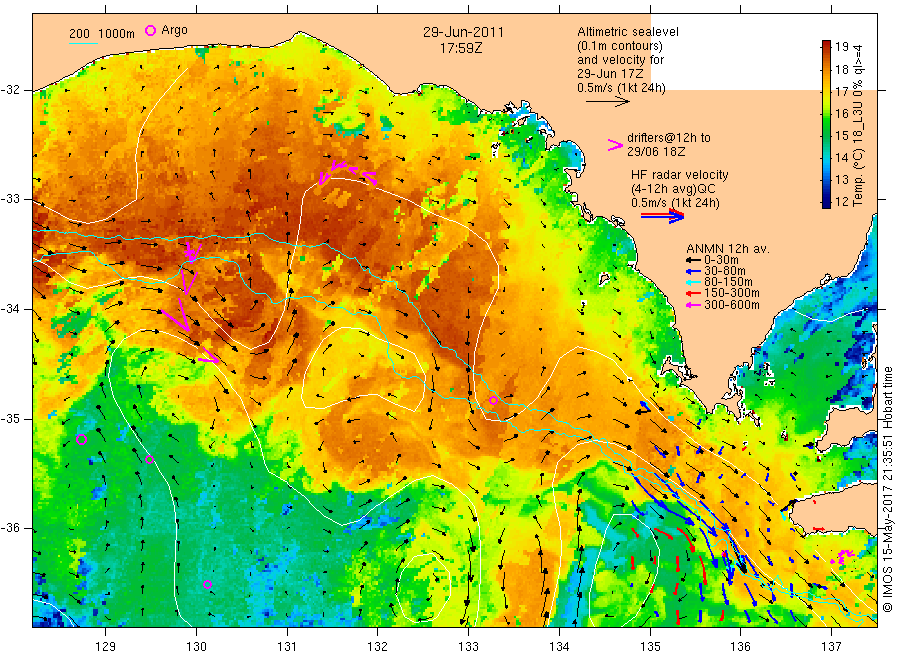Click the red 150-300m legend arrow

[x=694, y=293]
